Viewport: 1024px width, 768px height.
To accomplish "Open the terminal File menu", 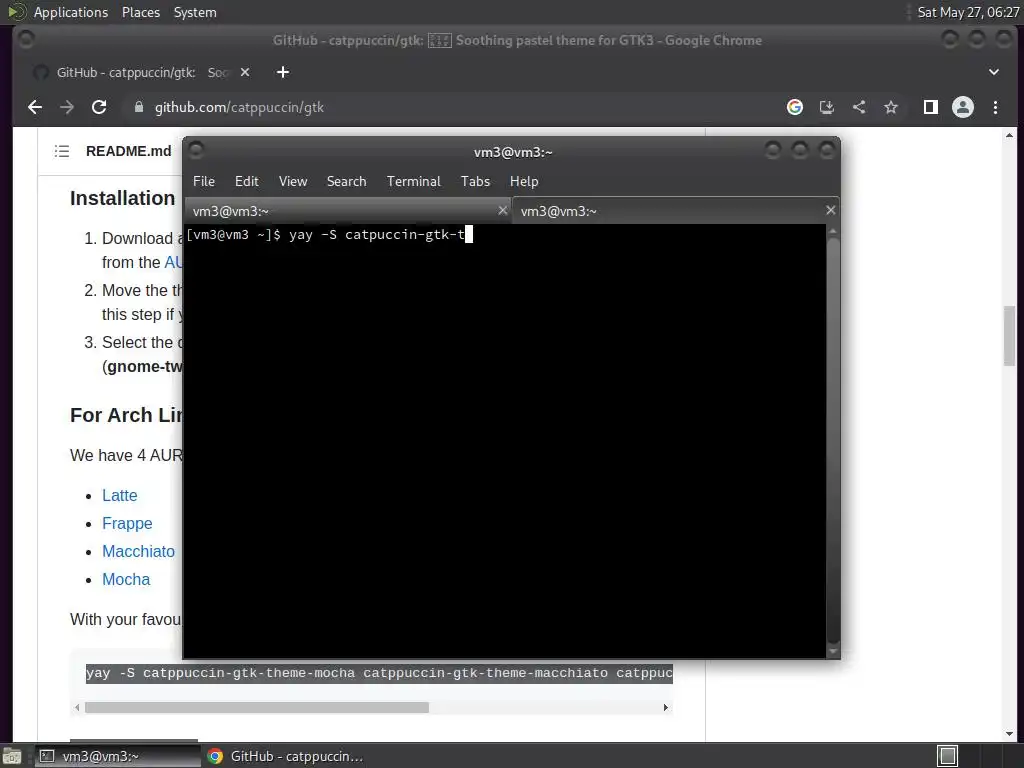I will pos(204,181).
